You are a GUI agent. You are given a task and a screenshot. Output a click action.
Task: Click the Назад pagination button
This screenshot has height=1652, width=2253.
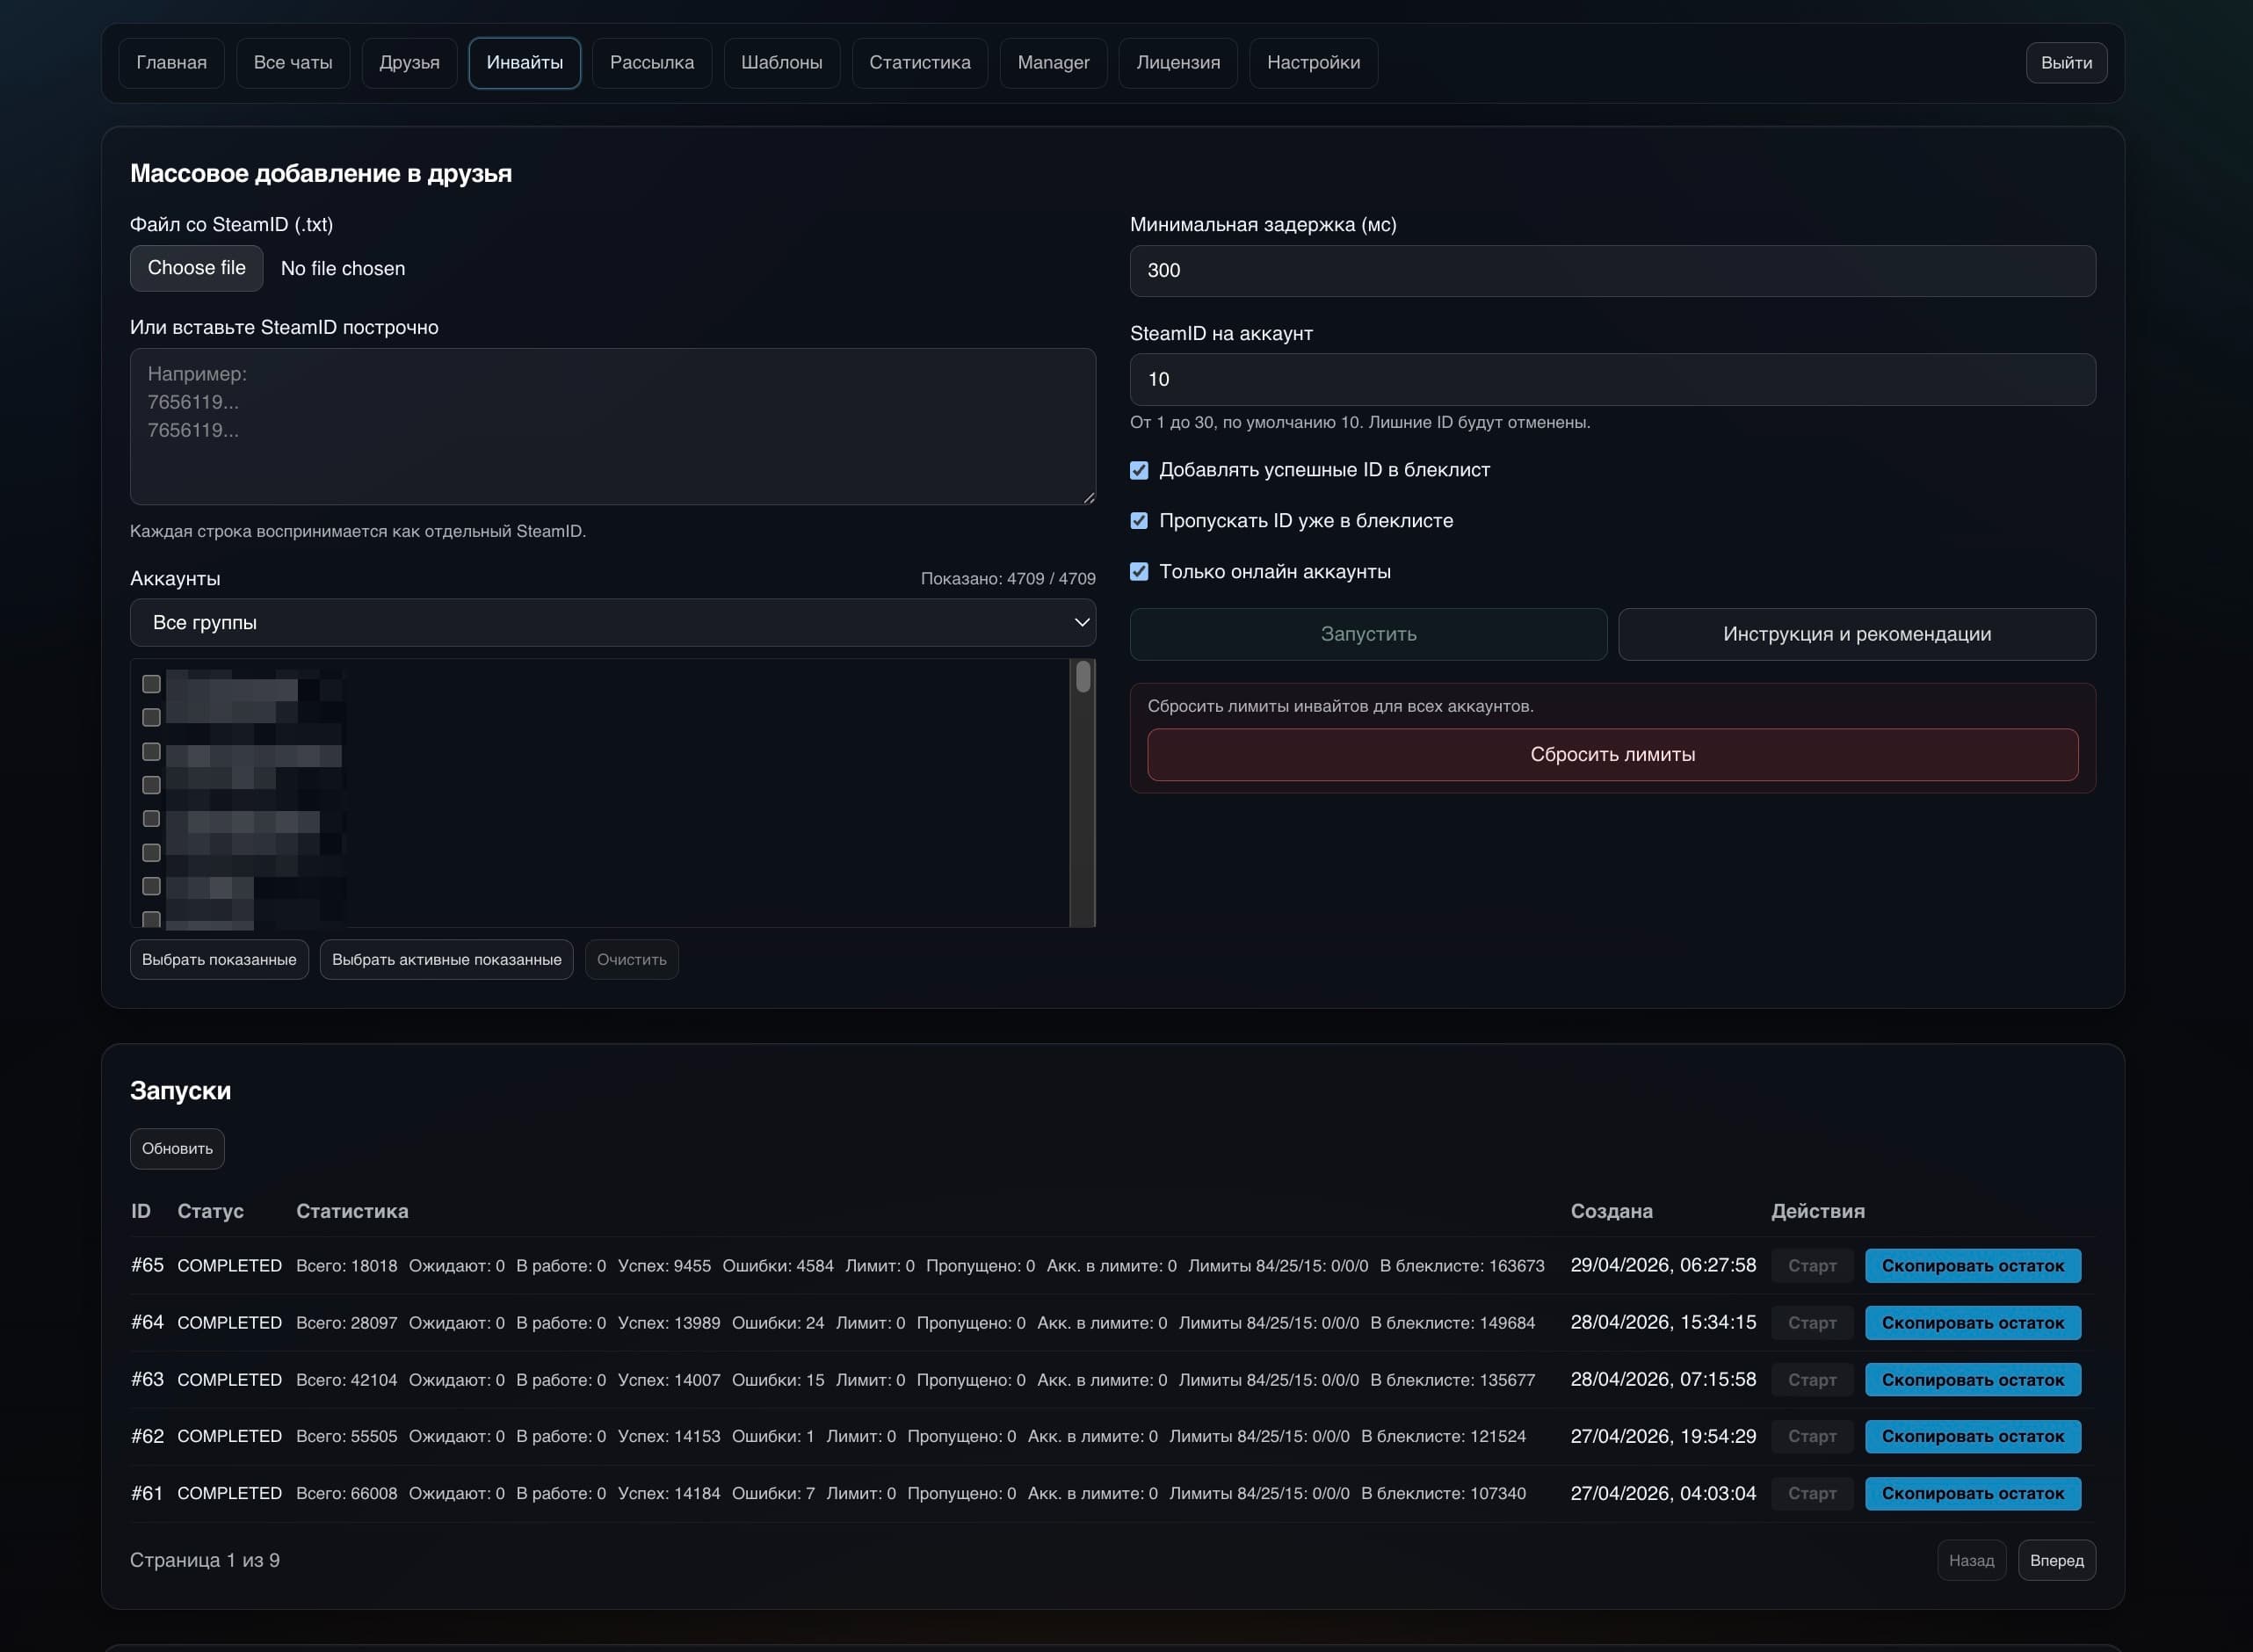(1971, 1561)
